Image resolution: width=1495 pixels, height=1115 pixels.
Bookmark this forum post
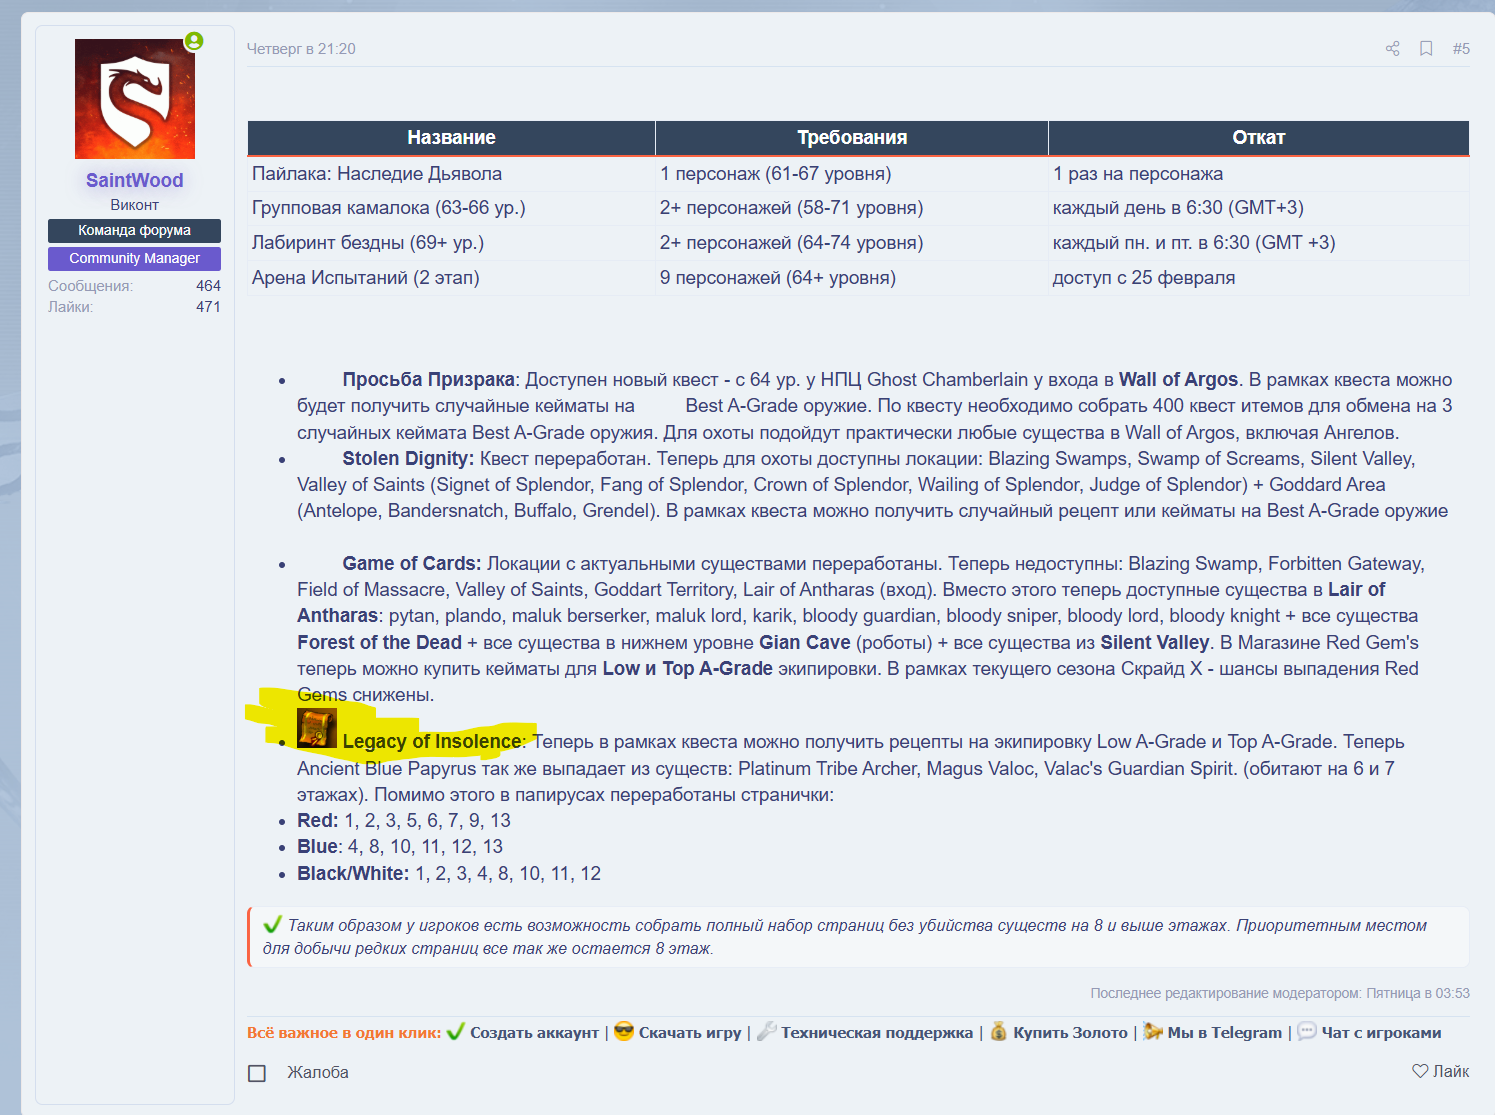pyautogui.click(x=1426, y=49)
